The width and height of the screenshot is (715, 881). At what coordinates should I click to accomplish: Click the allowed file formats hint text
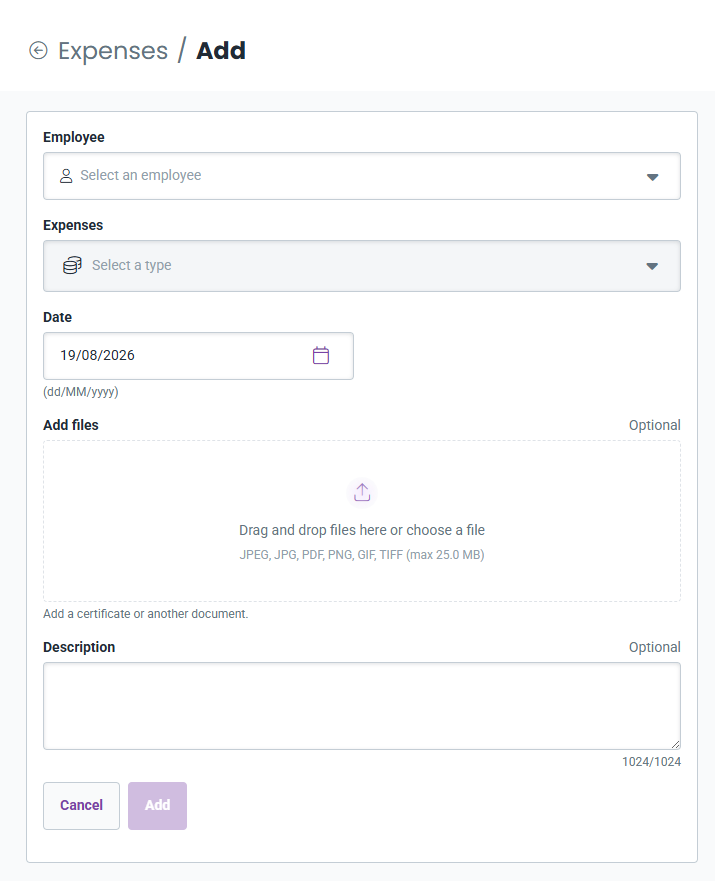pos(362,555)
